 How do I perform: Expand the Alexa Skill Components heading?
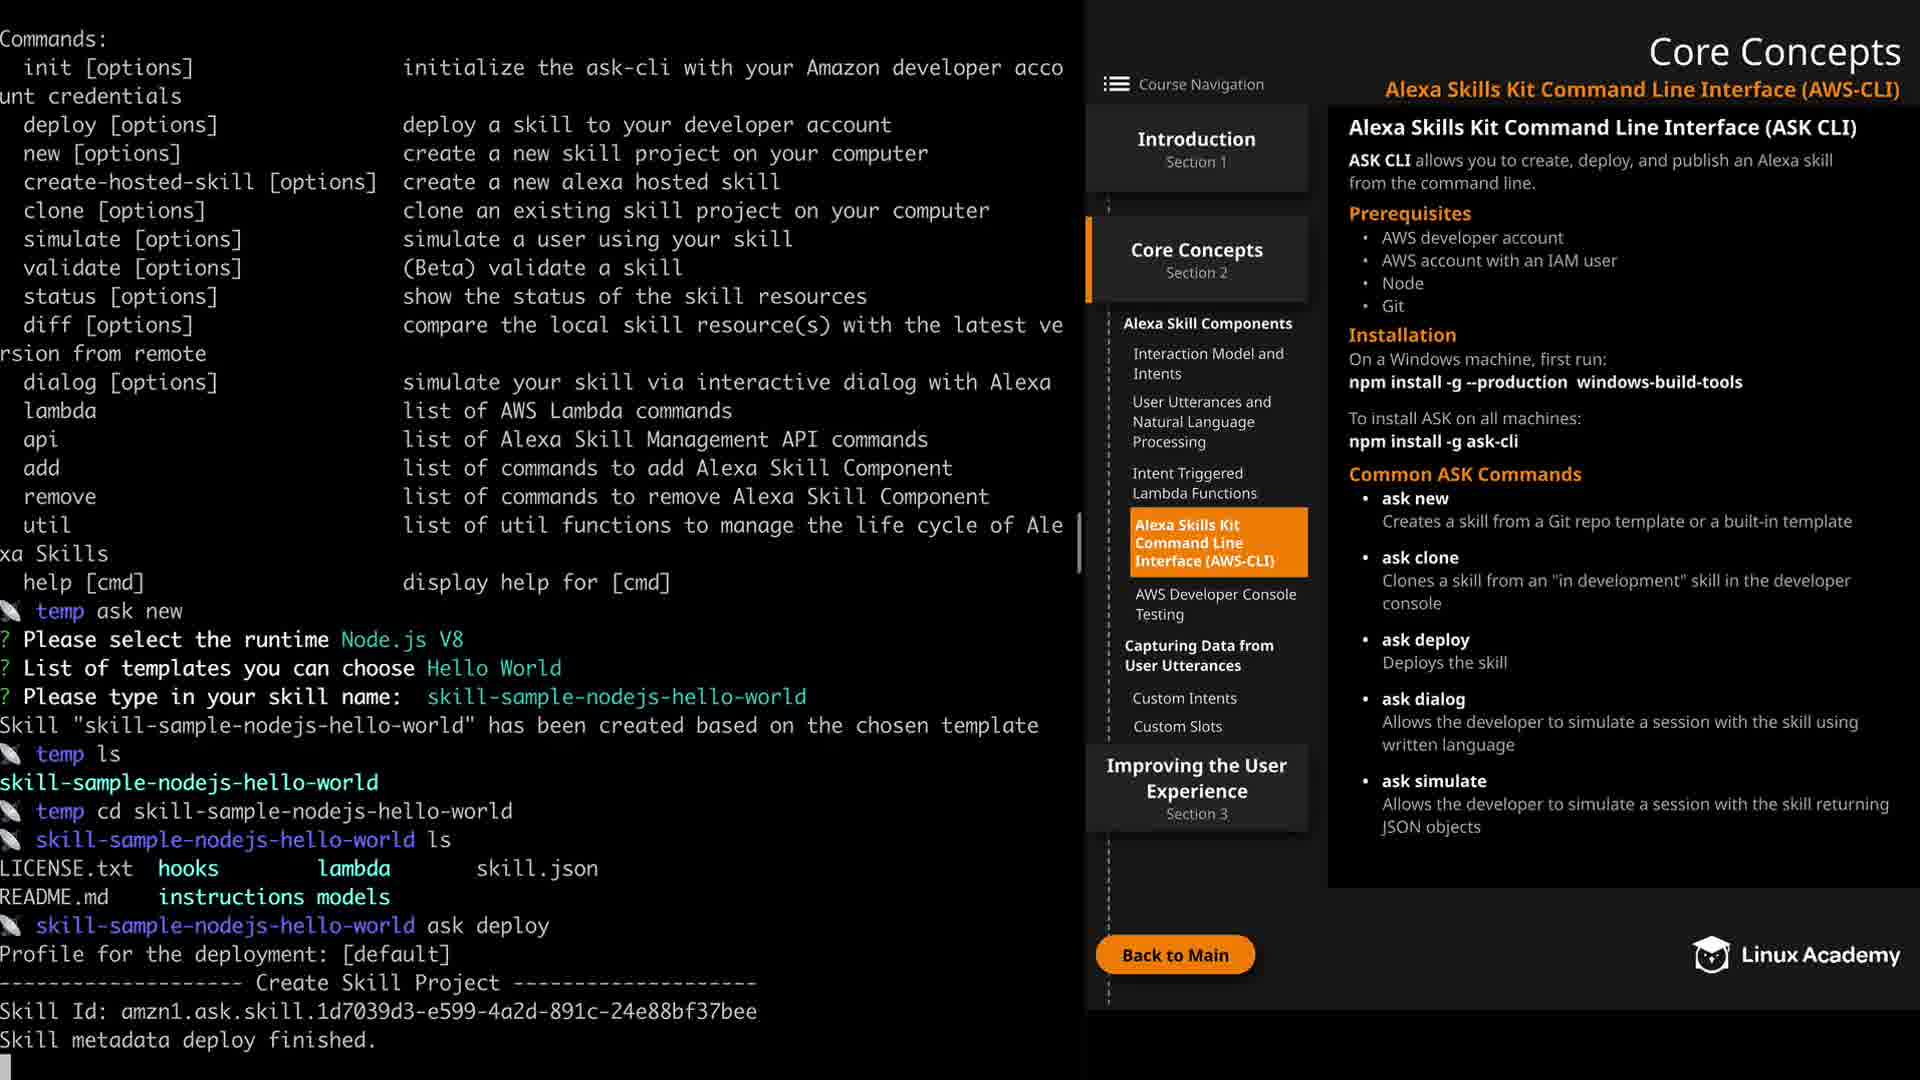[x=1207, y=324]
